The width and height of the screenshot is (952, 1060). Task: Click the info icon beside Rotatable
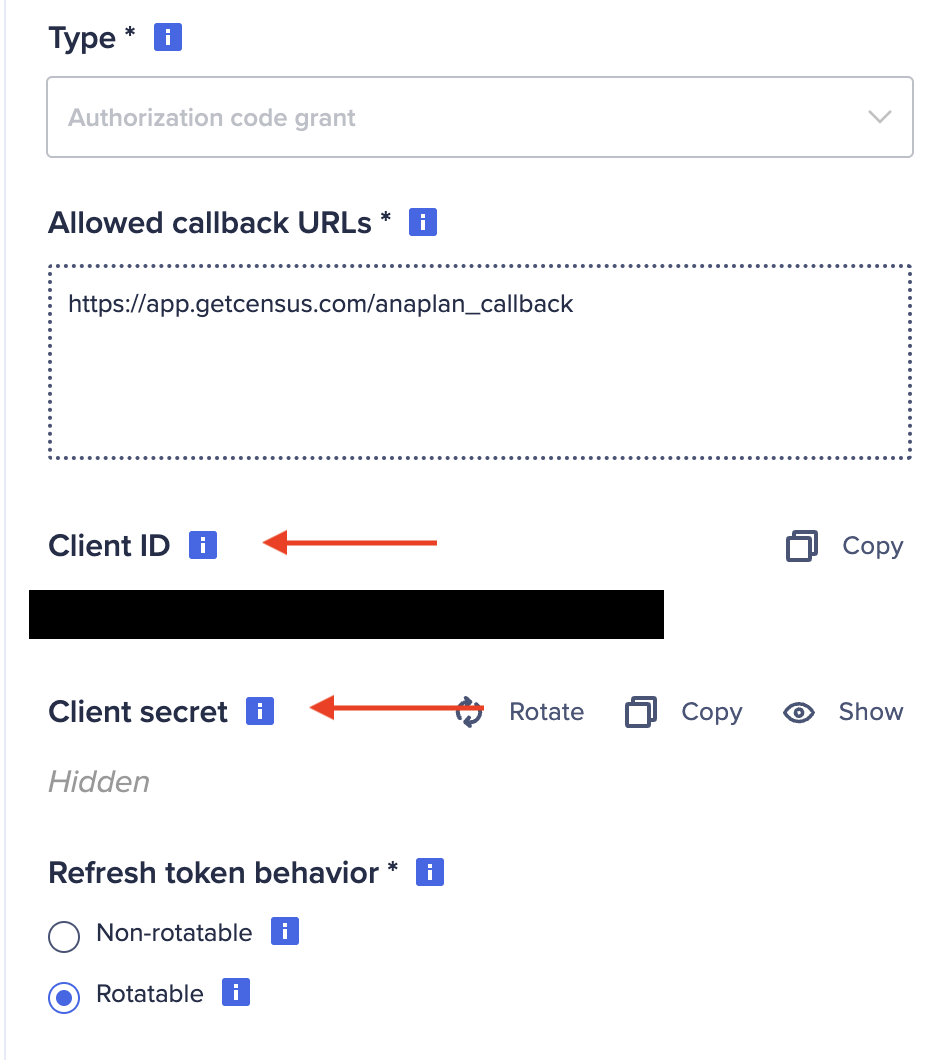click(236, 993)
